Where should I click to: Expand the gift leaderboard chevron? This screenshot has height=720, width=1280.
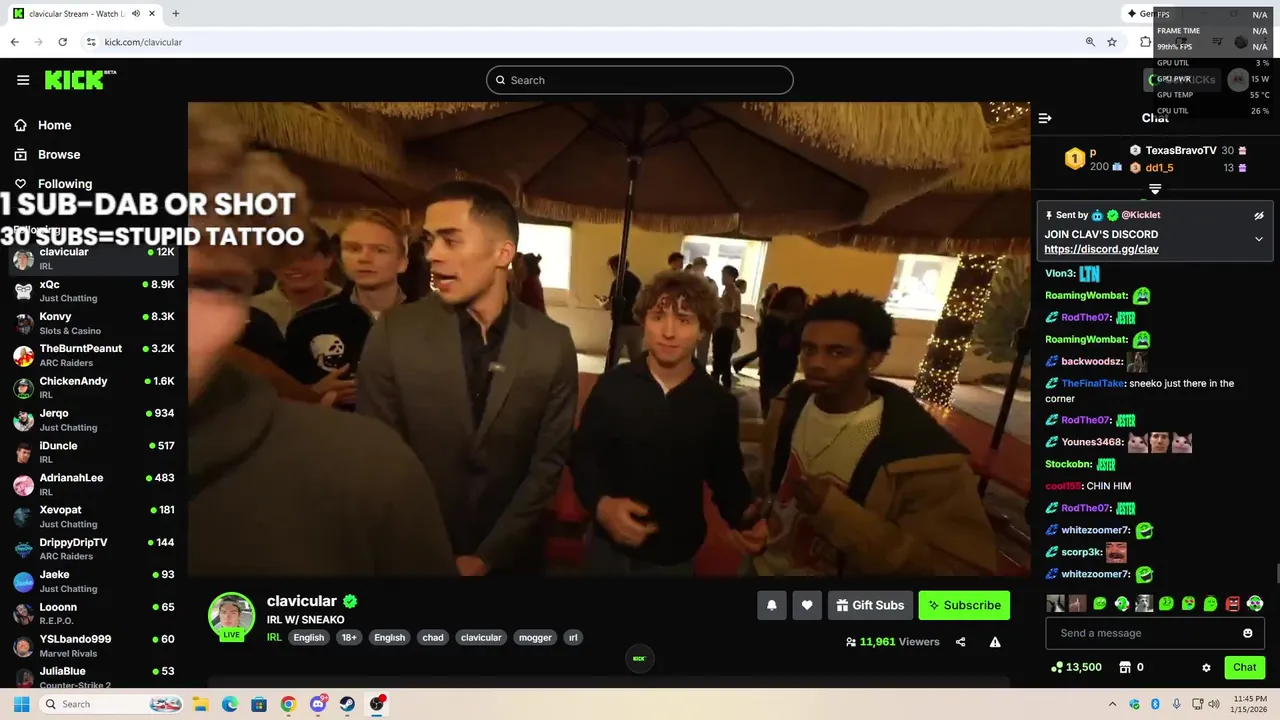click(x=1155, y=189)
